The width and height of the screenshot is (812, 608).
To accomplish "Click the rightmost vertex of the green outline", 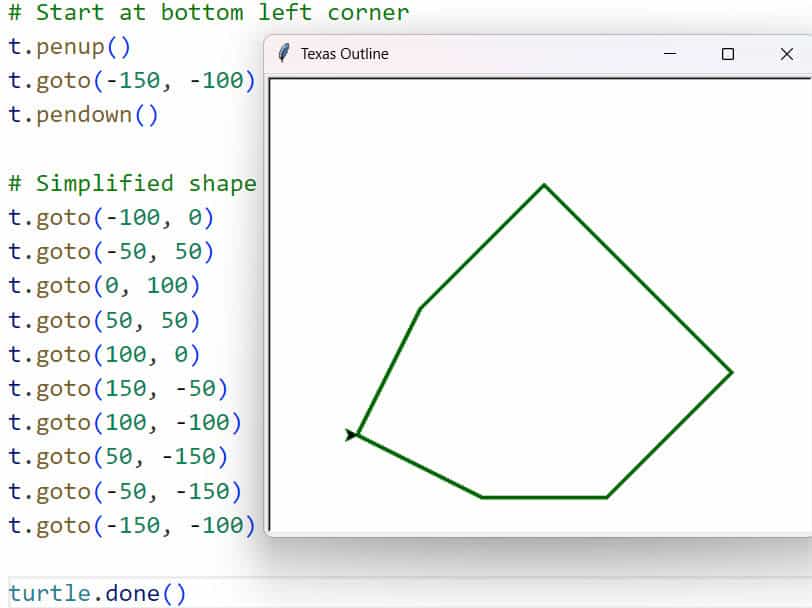I will coord(731,373).
